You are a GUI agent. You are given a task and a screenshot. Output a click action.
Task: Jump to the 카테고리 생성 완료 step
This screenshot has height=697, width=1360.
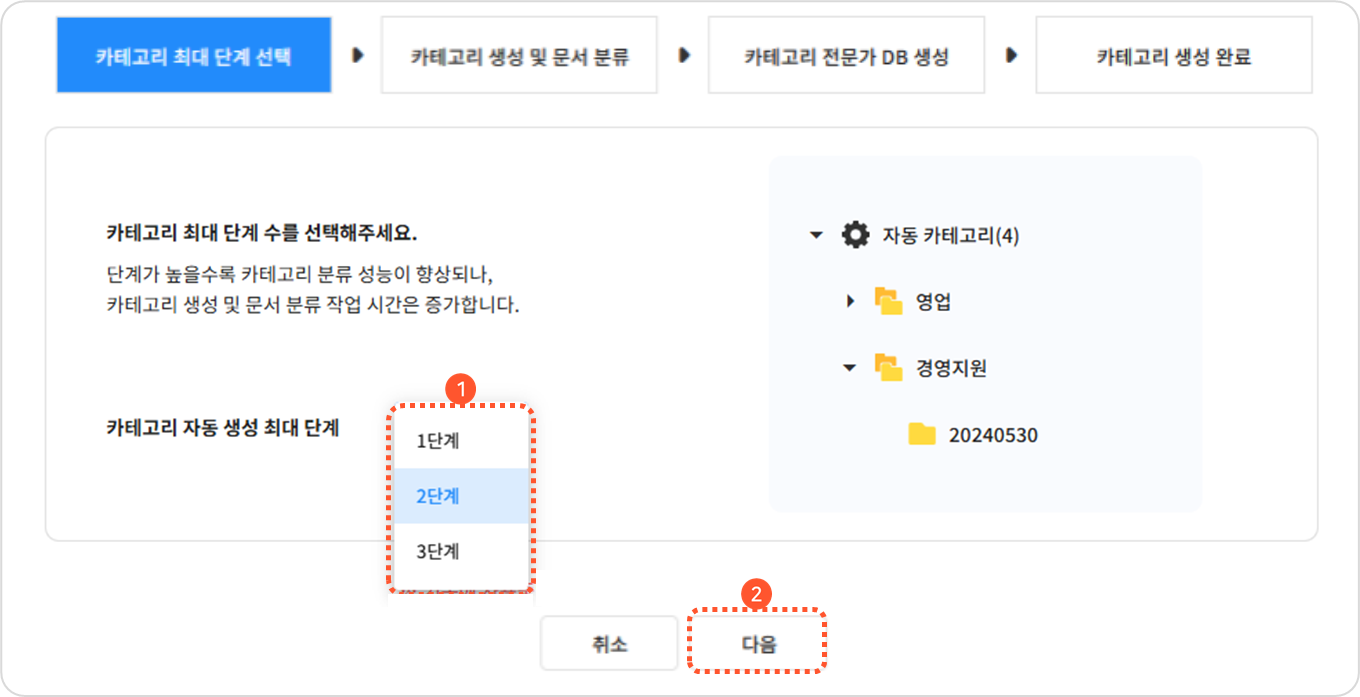tap(1173, 56)
